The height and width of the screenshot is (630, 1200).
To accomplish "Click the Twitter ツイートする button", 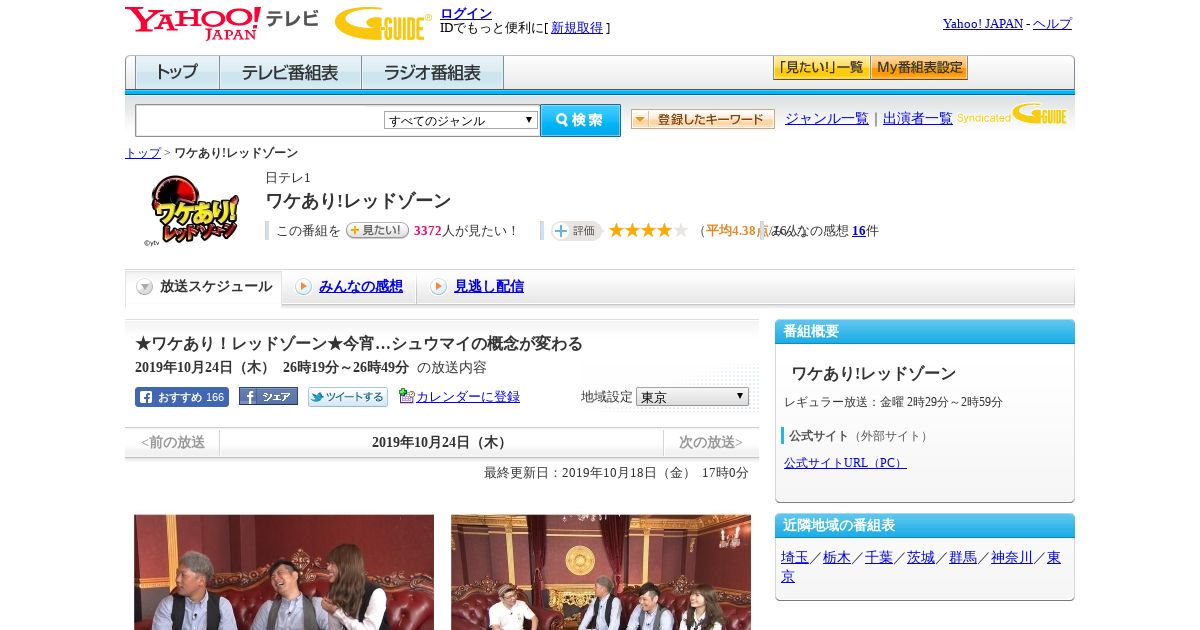I will 347,397.
